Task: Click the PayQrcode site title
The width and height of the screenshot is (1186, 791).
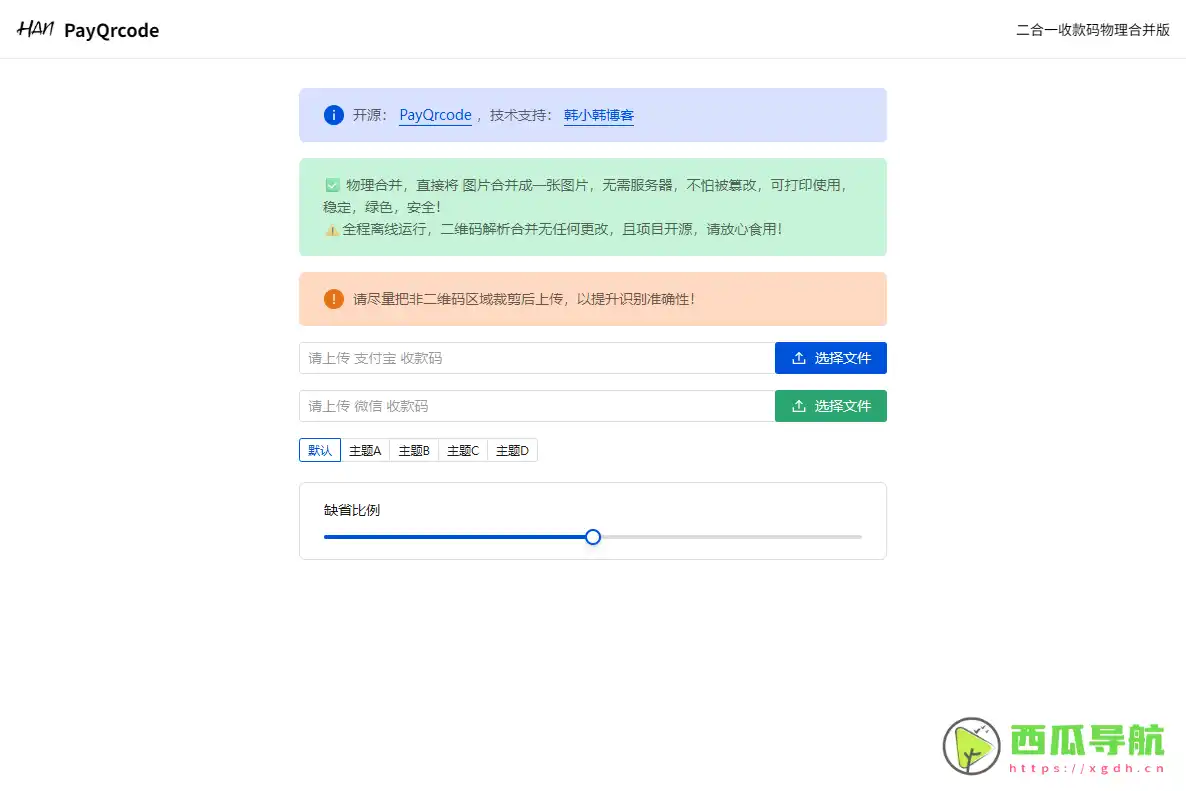Action: click(111, 30)
